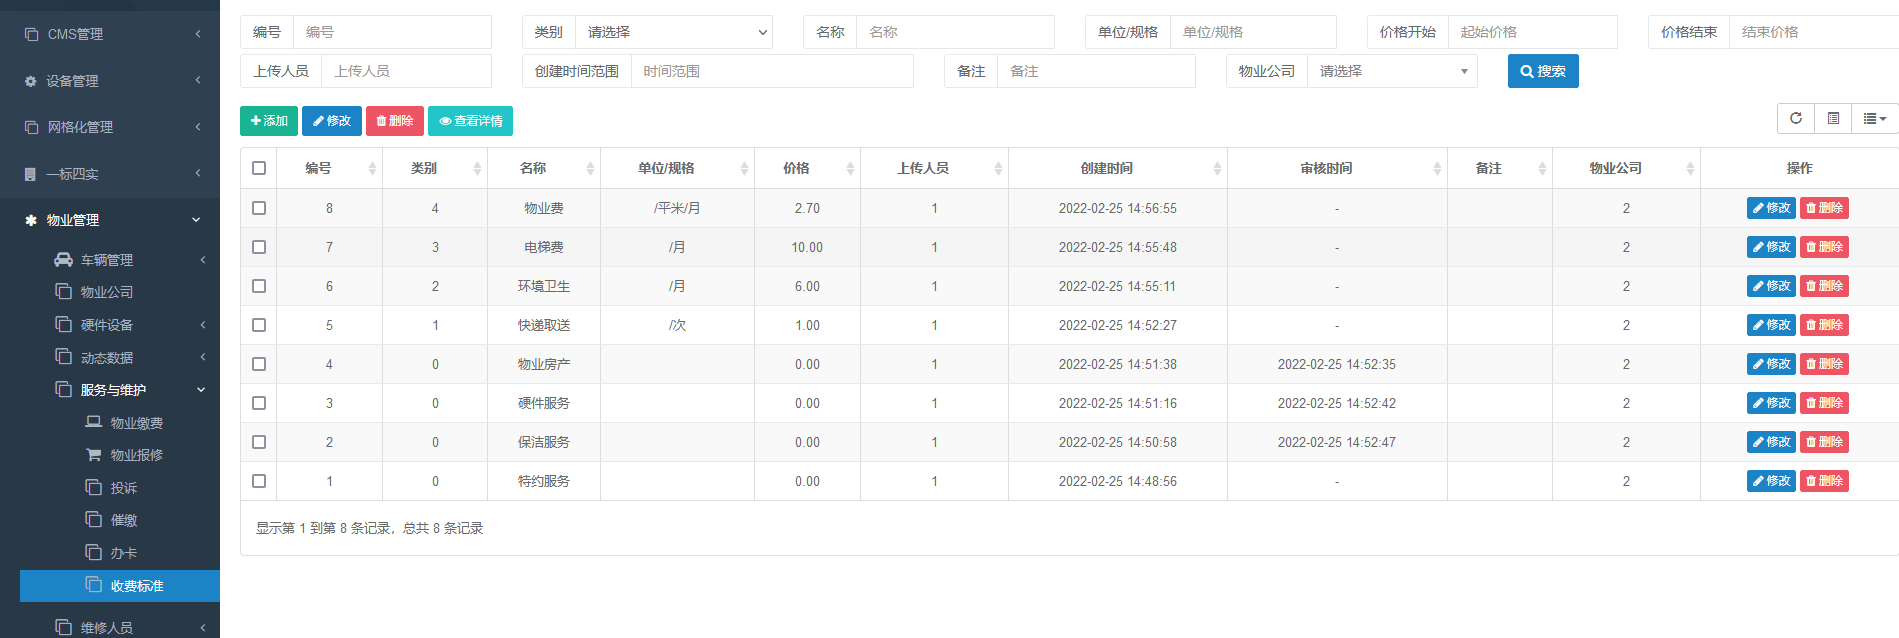Toggle table card view icon
Image resolution: width=1899 pixels, height=638 pixels.
pos(1833,118)
